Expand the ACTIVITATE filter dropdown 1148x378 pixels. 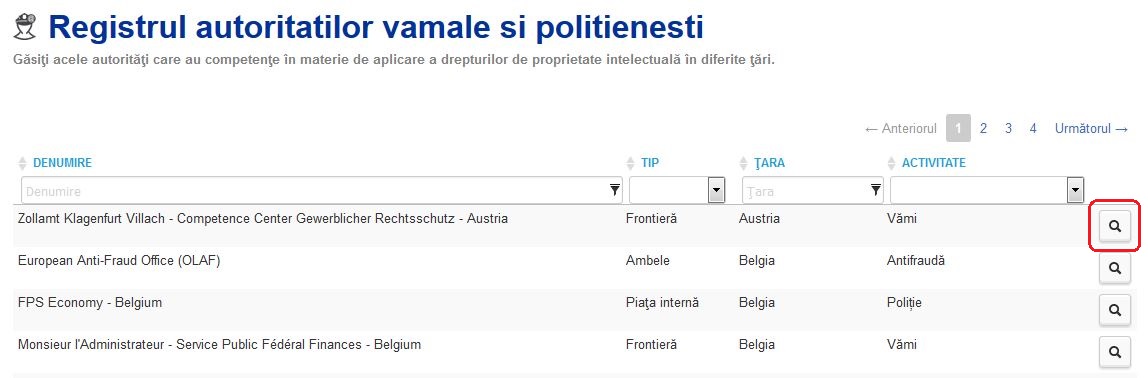point(1075,190)
